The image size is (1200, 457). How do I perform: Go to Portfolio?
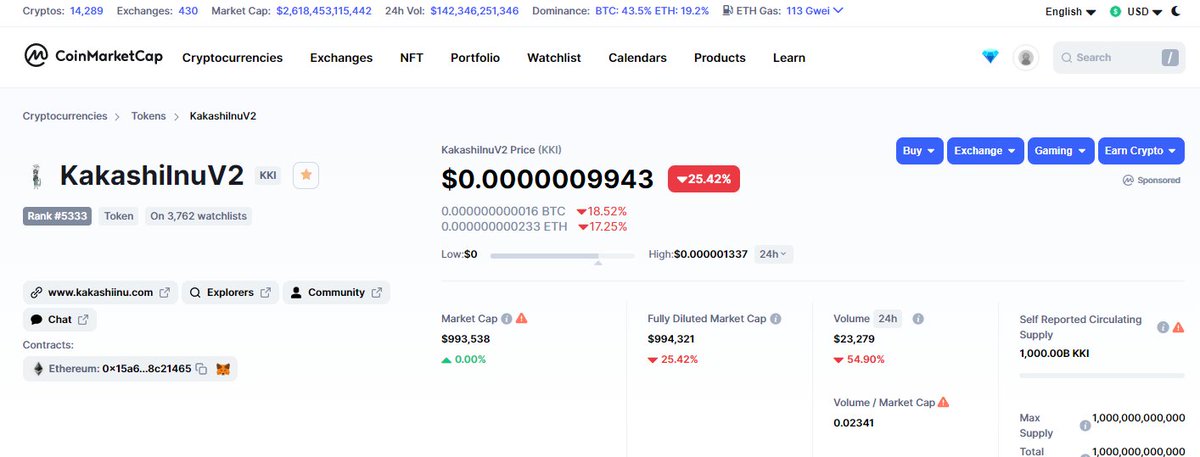[x=475, y=58]
